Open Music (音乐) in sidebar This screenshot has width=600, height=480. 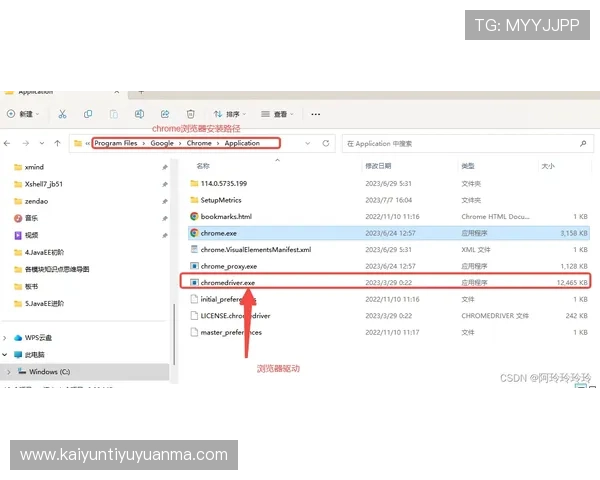click(x=26, y=218)
